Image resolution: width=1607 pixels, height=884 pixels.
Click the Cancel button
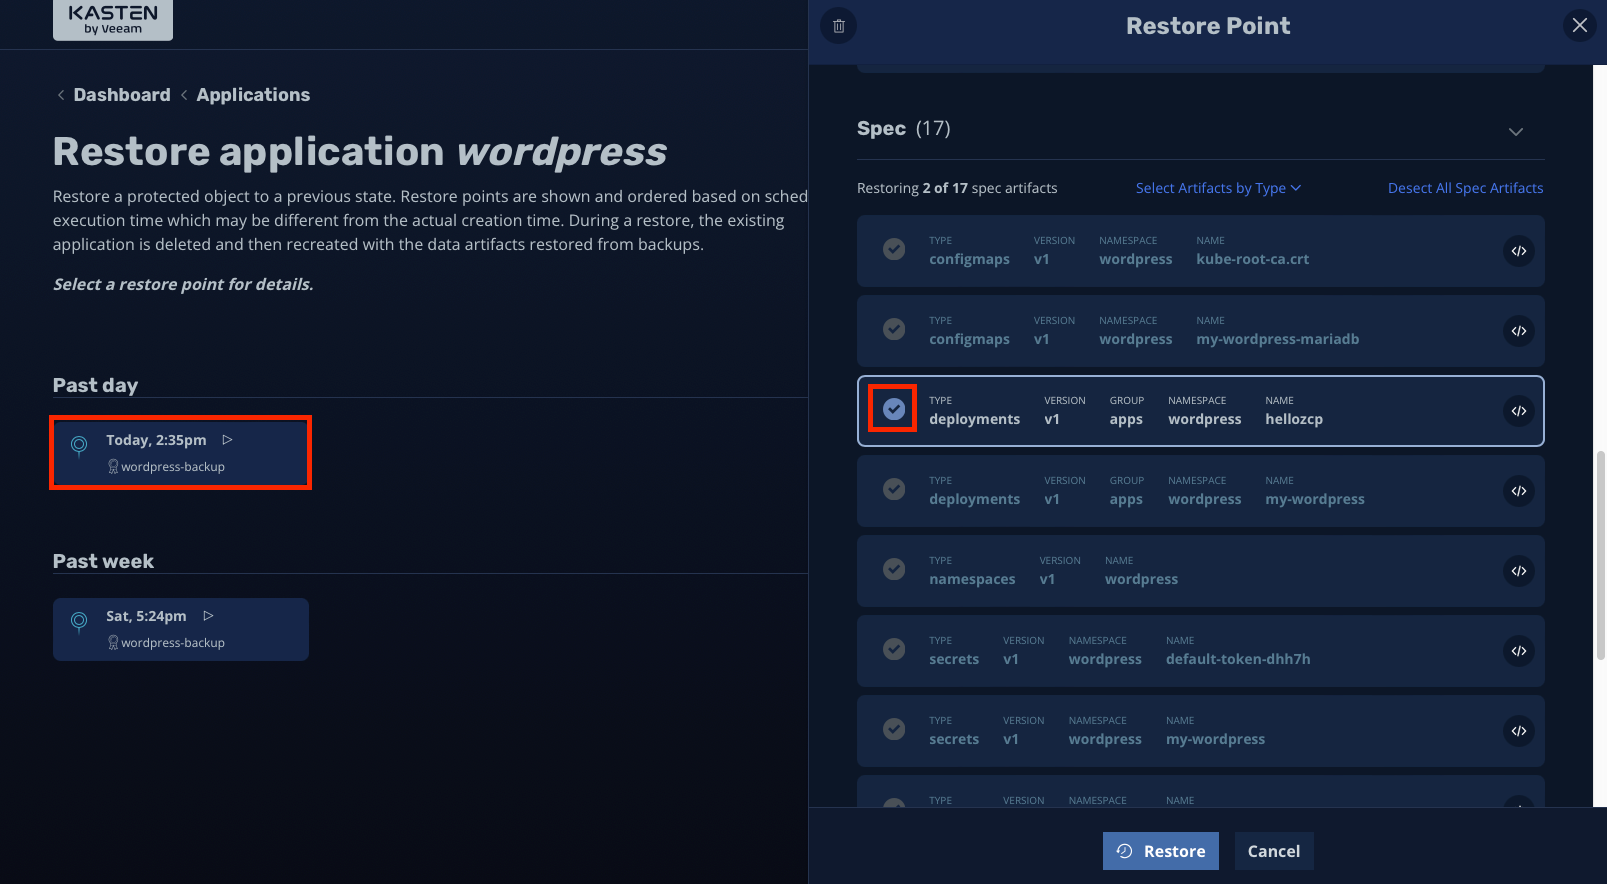[x=1274, y=851]
